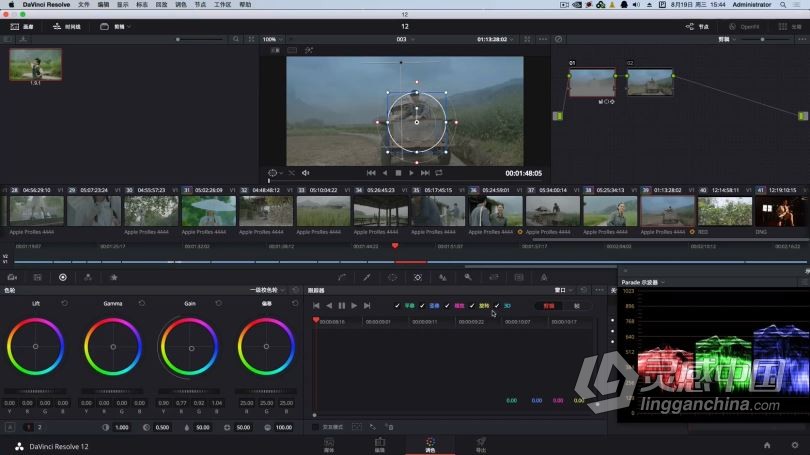Screen dimensions: 810x455
Task: Open the Home project manager icon
Action: 767,445
